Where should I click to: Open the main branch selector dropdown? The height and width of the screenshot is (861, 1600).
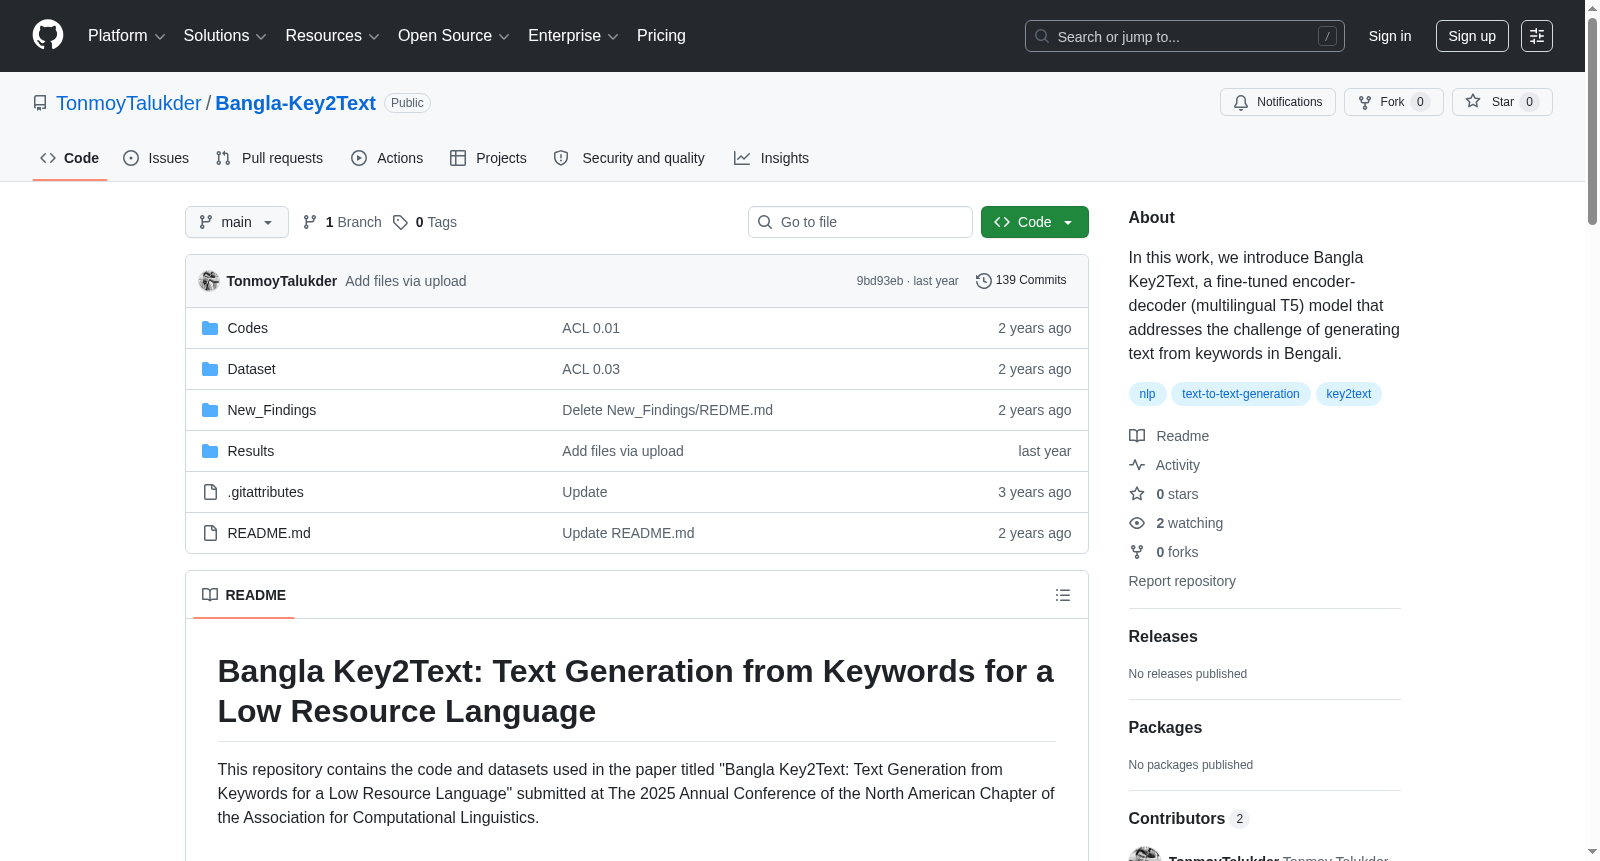(237, 222)
